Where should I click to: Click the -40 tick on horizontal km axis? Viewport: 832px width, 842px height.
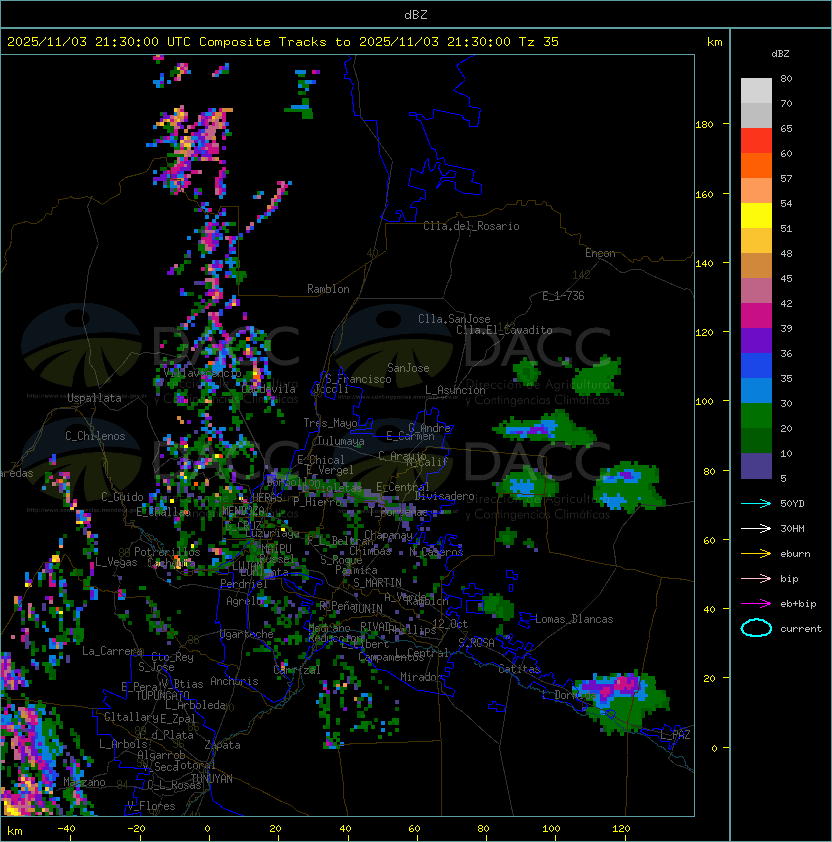coord(66,829)
